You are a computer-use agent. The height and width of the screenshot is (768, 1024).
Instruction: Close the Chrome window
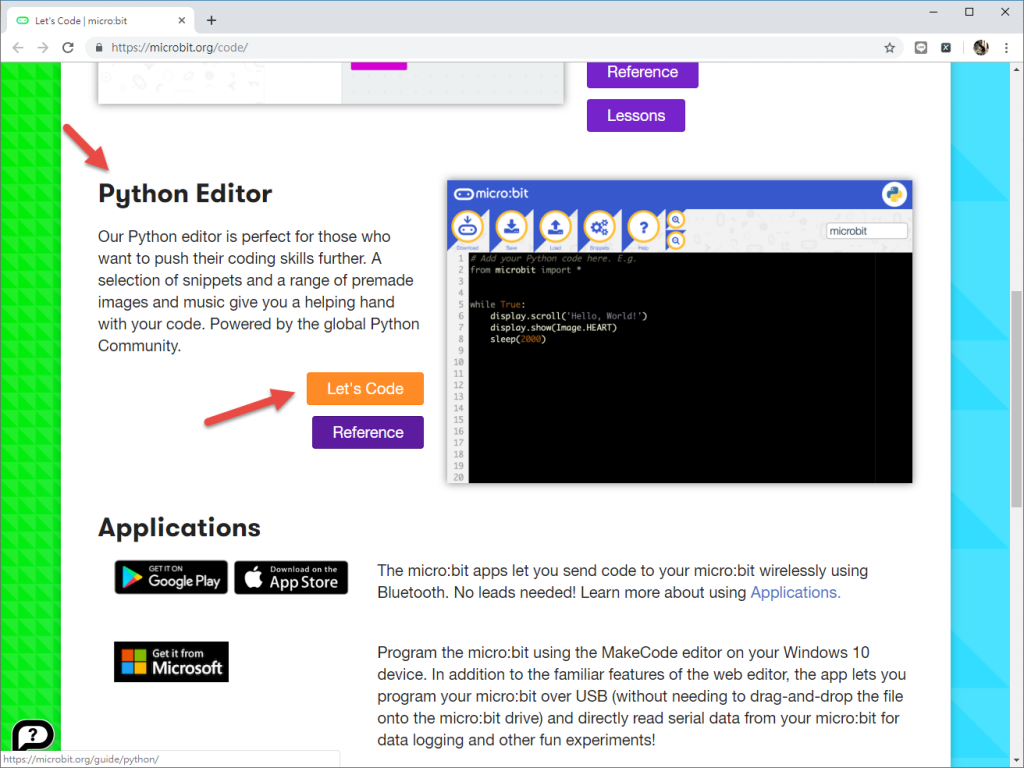tap(1005, 12)
